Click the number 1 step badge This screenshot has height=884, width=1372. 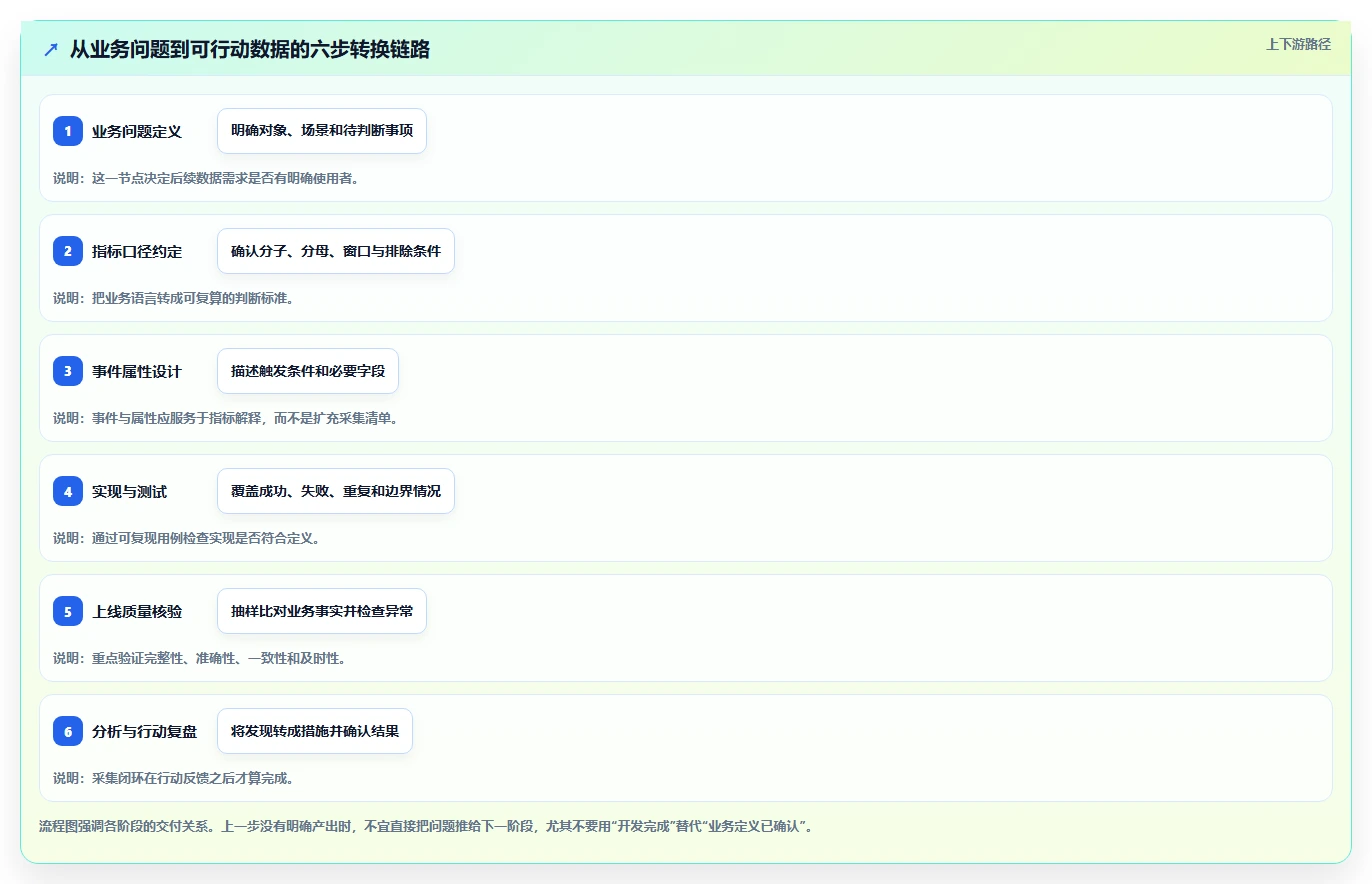68,131
